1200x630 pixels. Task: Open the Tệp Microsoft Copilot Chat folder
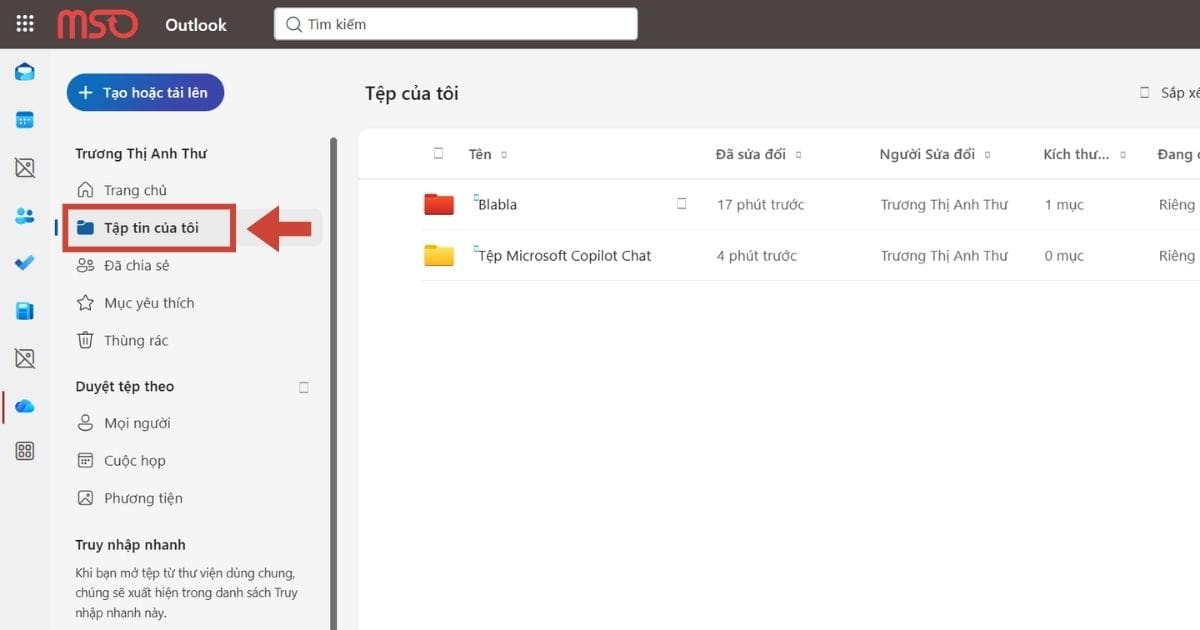pyautogui.click(x=565, y=256)
